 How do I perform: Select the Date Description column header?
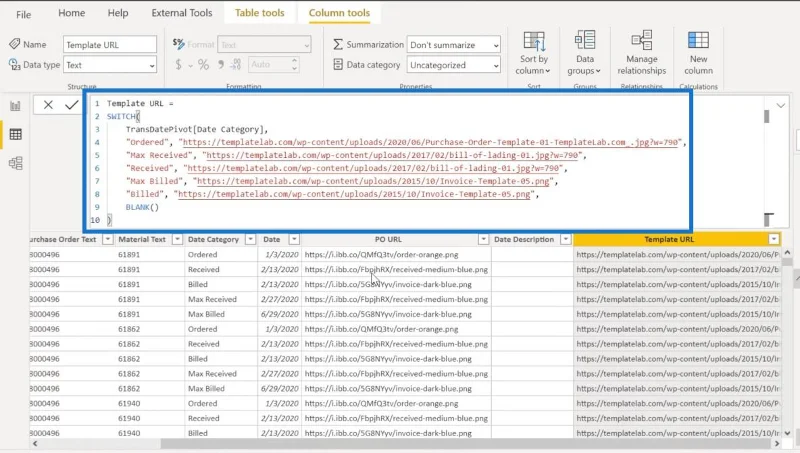pos(523,239)
